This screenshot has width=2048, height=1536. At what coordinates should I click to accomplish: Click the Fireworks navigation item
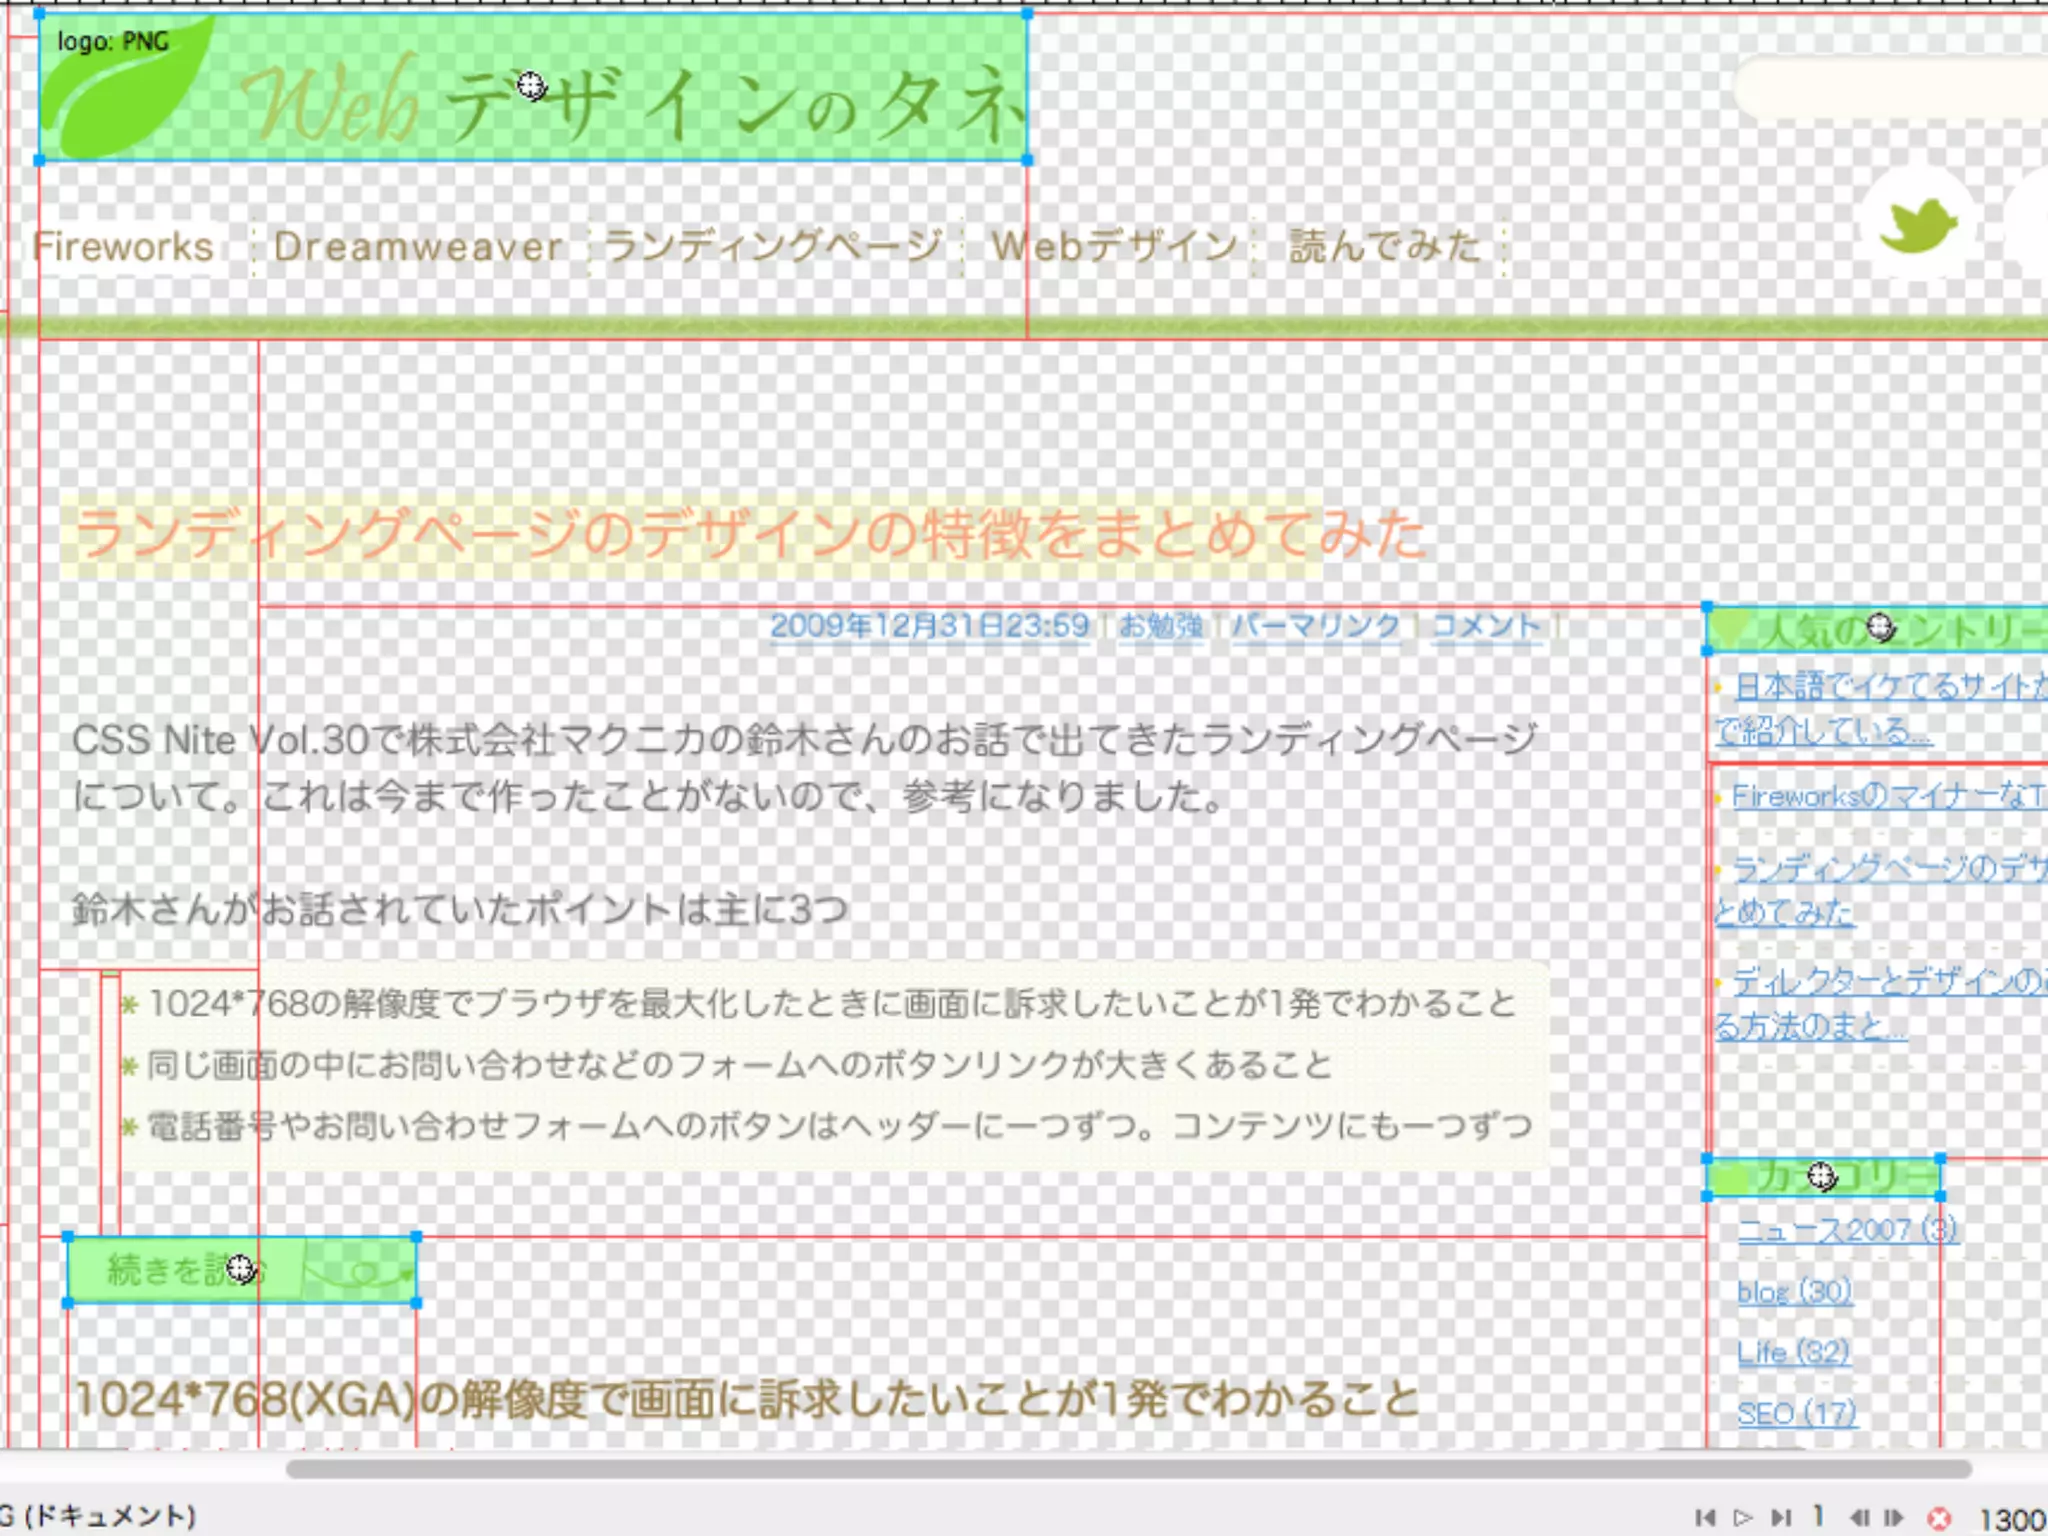point(124,247)
